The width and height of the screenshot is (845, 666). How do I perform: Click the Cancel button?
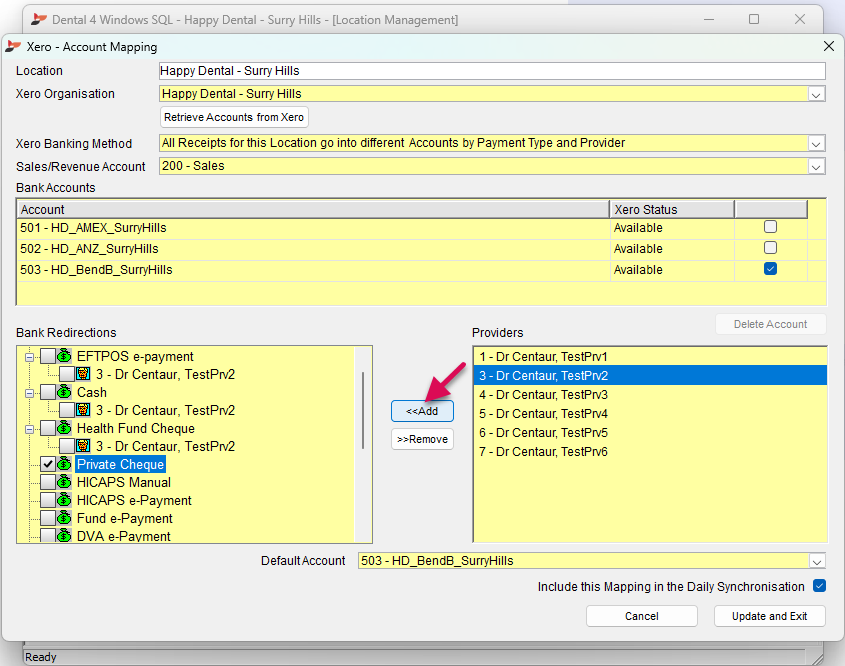[x=641, y=616]
